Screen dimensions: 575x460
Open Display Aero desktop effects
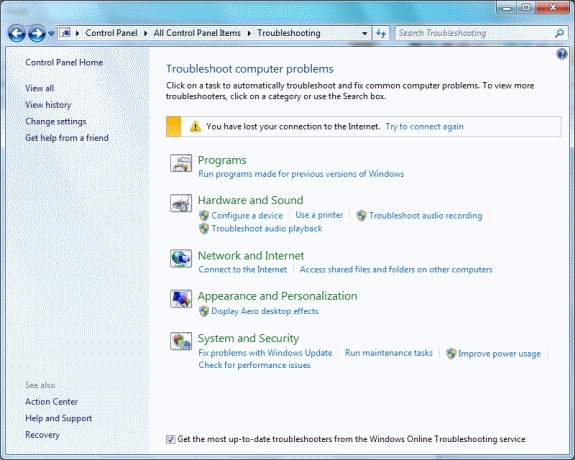(x=265, y=311)
